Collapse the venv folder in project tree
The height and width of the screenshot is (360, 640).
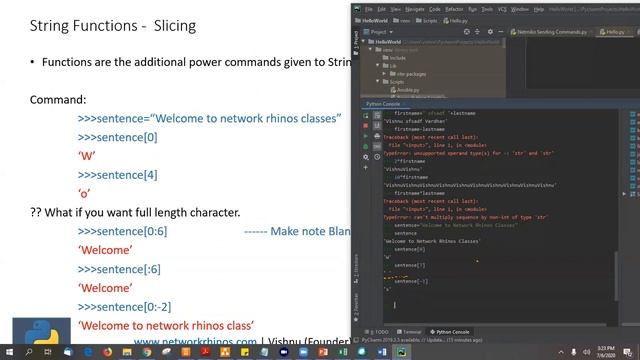point(371,50)
